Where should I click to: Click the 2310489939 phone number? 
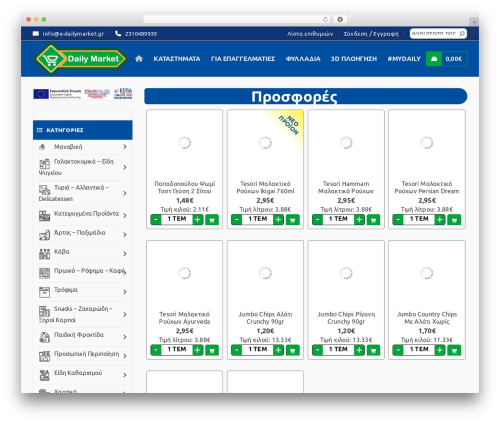(141, 34)
